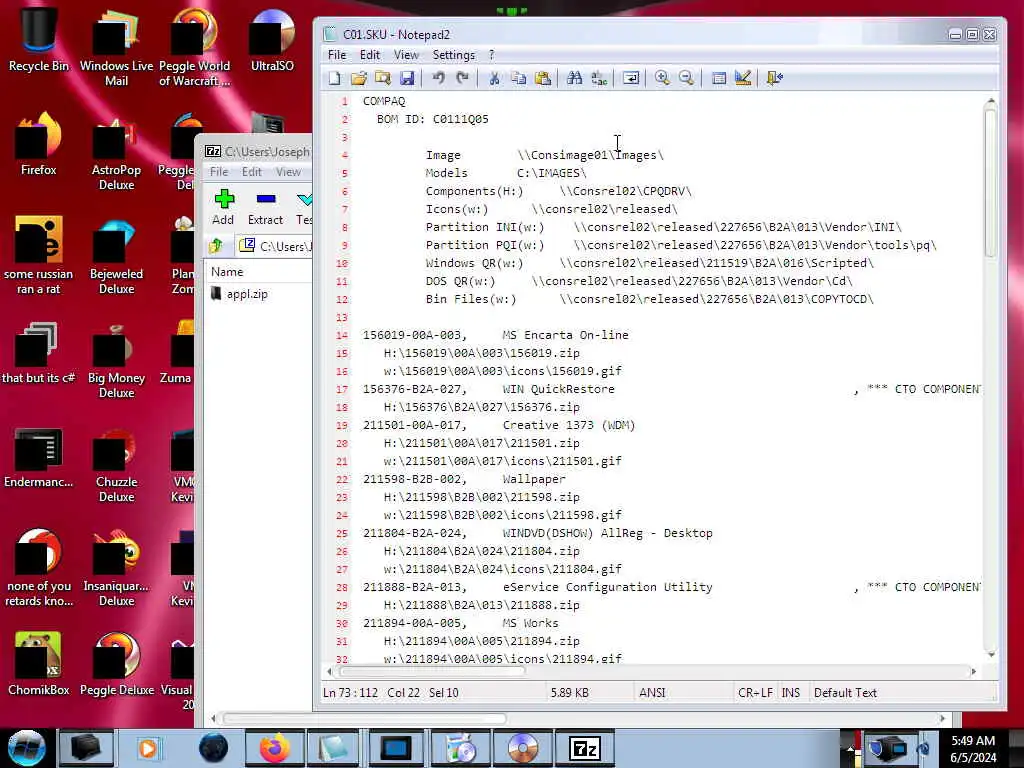Open the ? help menu in Notepad2

[492, 55]
